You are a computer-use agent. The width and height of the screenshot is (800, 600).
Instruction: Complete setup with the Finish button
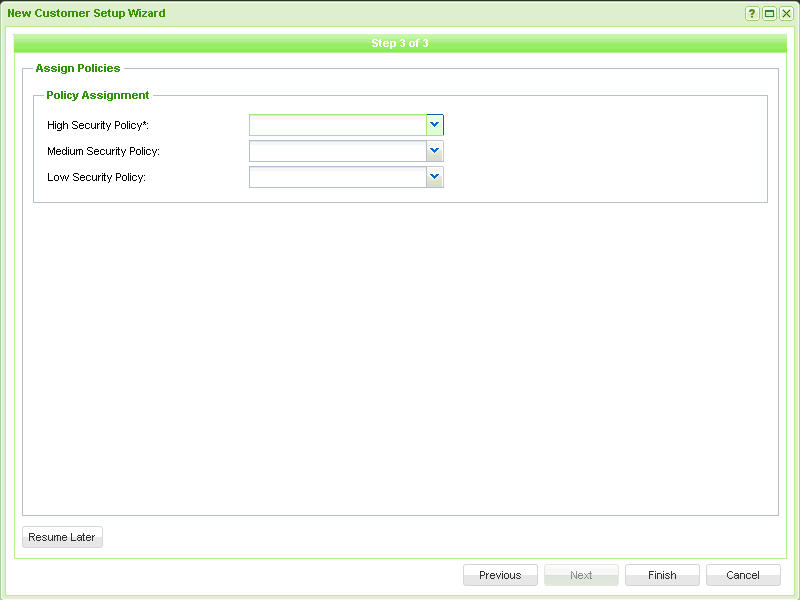662,575
